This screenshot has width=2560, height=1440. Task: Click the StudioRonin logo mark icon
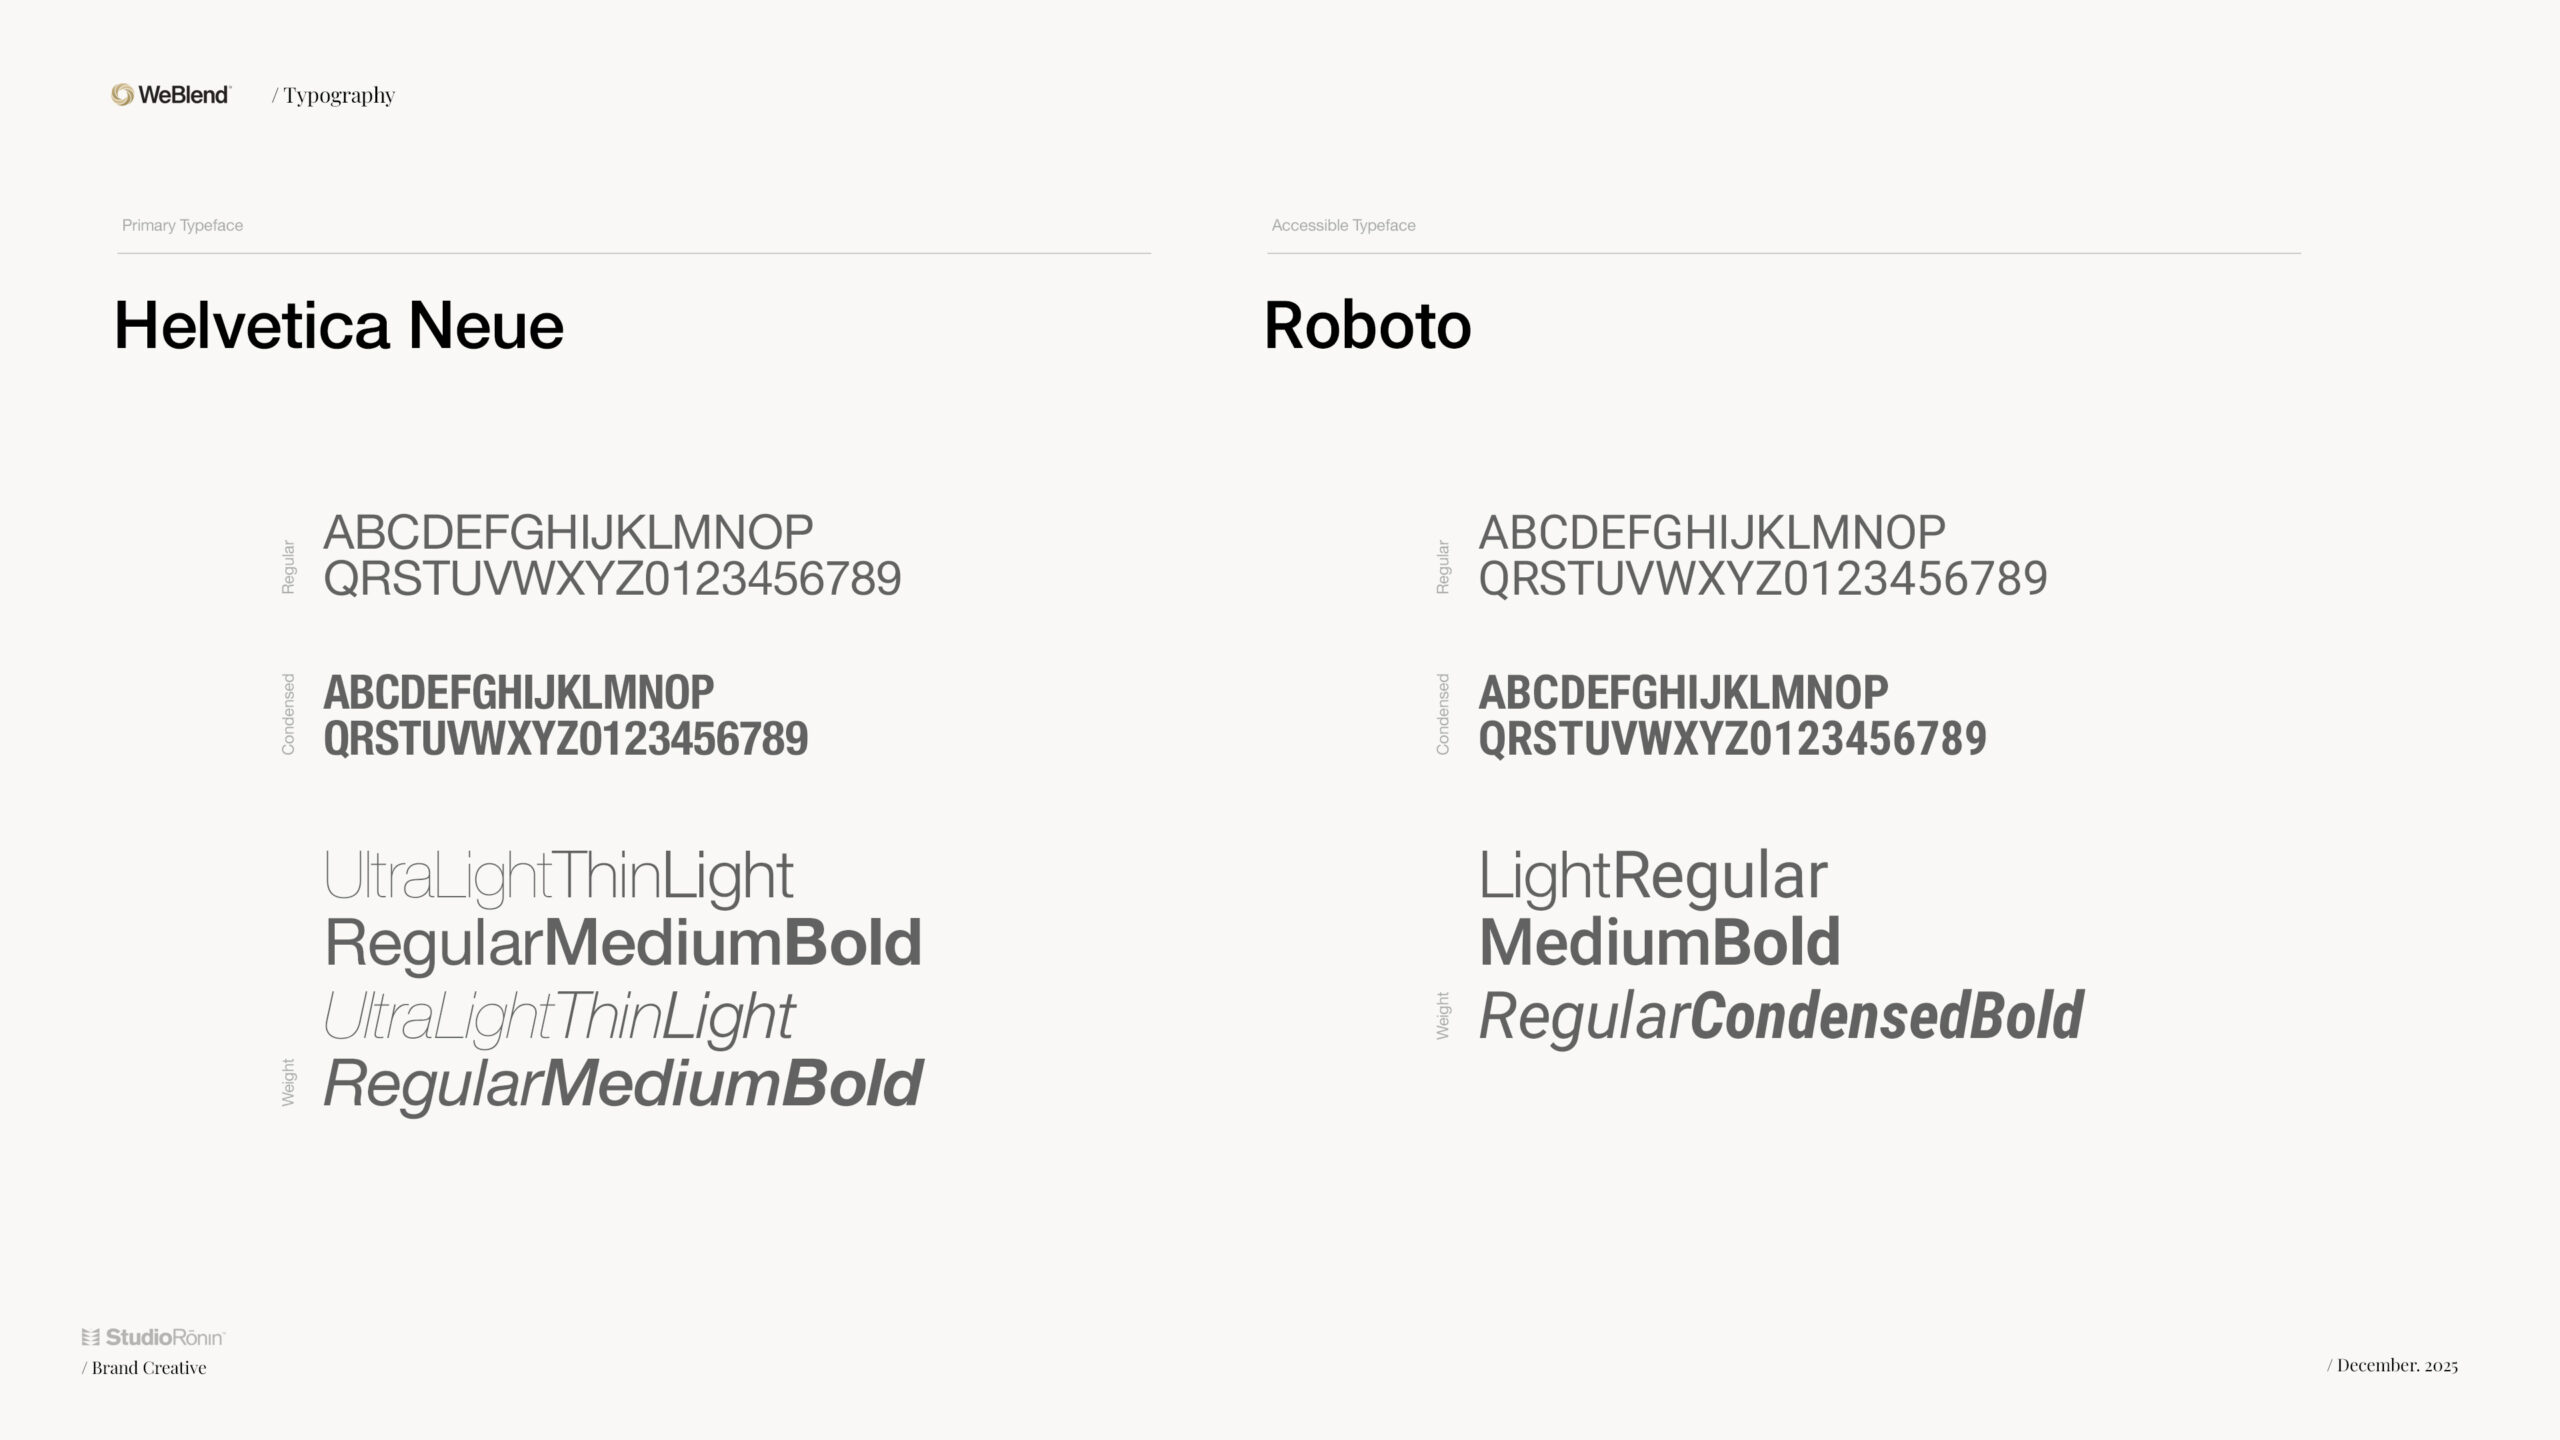(x=90, y=1337)
